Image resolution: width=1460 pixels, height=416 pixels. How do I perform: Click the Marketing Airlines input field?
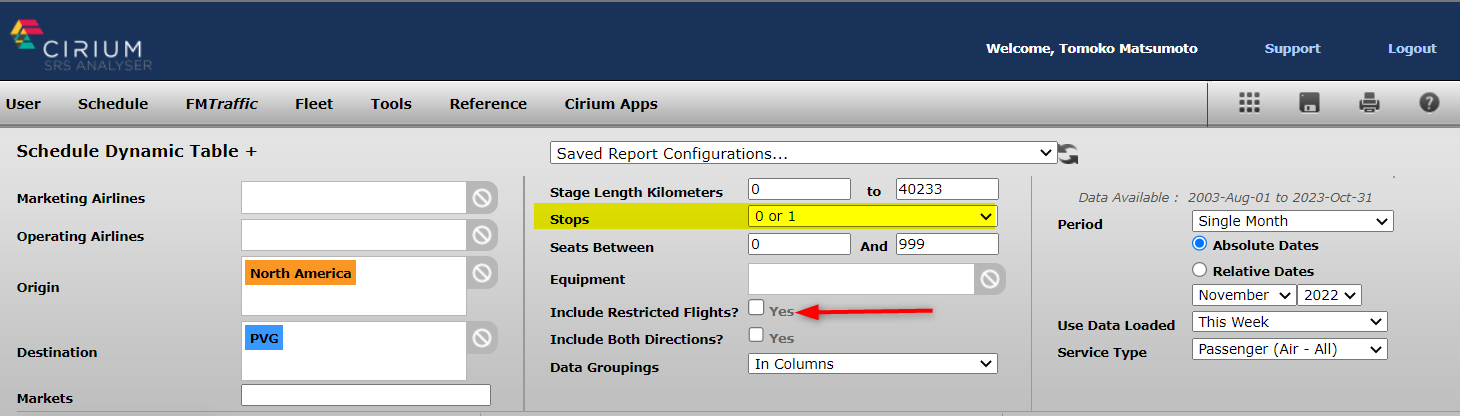[x=354, y=198]
